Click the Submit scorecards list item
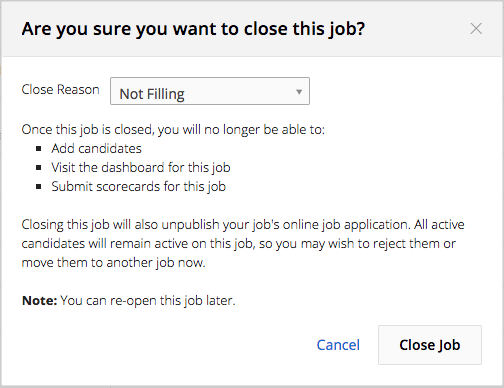This screenshot has width=504, height=388. point(139,187)
